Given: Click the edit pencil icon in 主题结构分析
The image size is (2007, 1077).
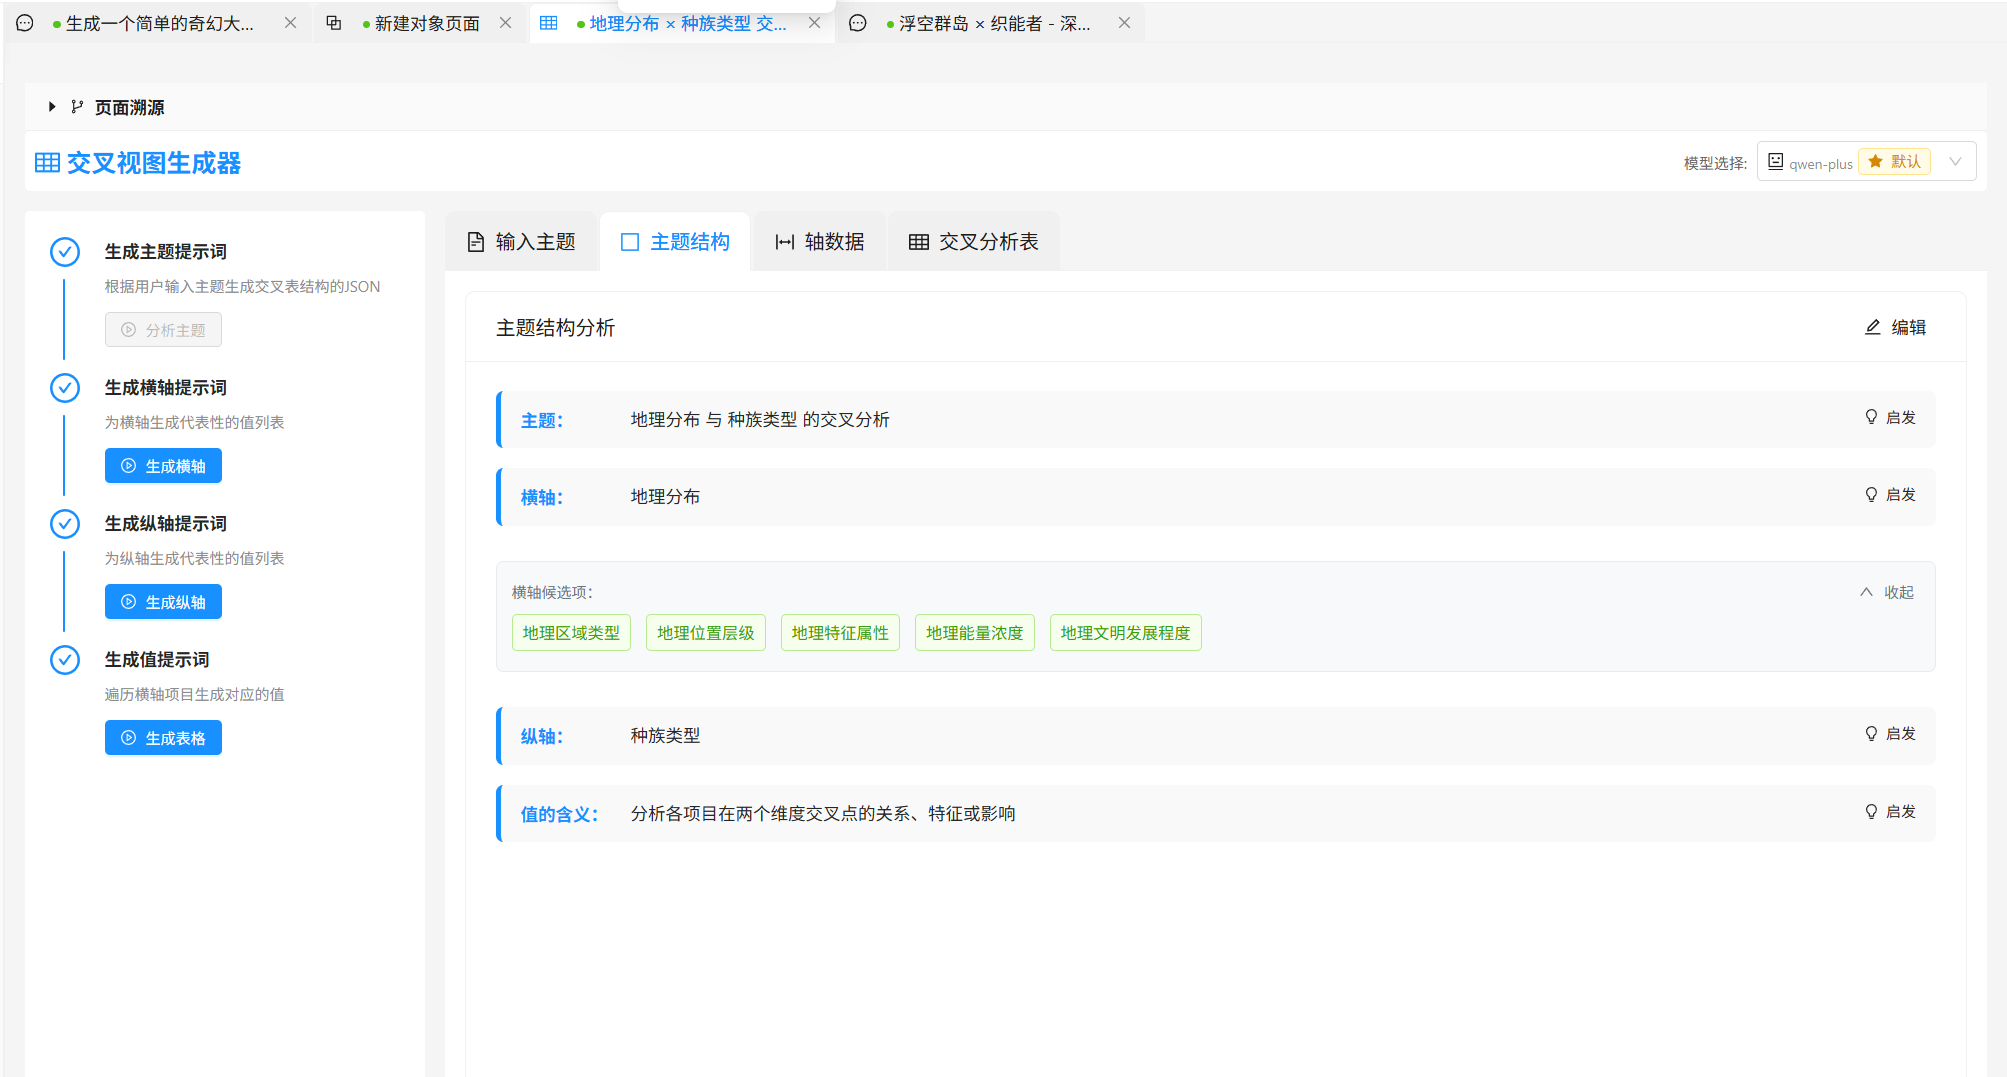Looking at the screenshot, I should (1873, 327).
